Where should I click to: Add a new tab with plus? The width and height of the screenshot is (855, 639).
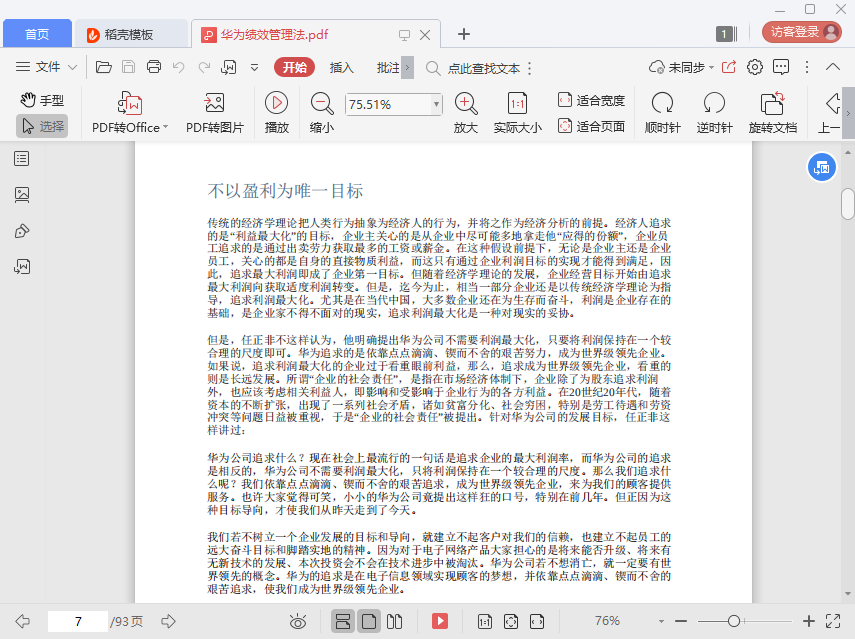463,34
